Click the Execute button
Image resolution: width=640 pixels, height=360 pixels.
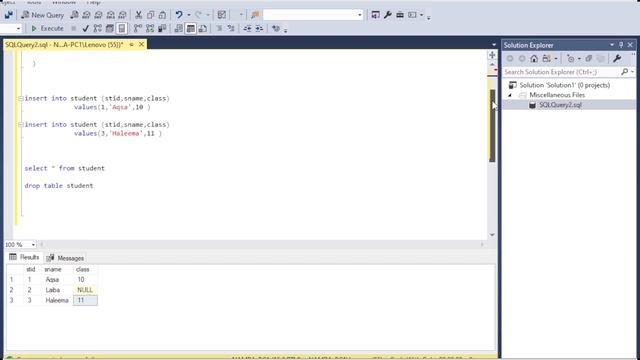click(47, 28)
